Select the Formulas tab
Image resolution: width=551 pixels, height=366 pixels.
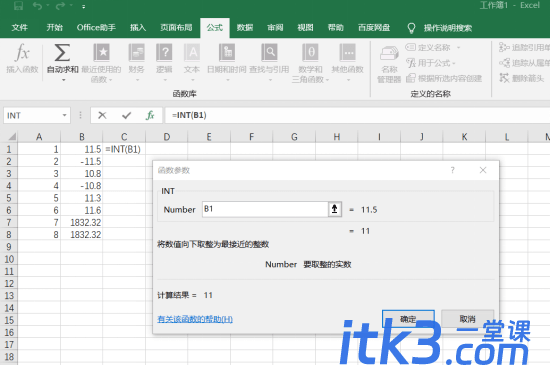(215, 28)
